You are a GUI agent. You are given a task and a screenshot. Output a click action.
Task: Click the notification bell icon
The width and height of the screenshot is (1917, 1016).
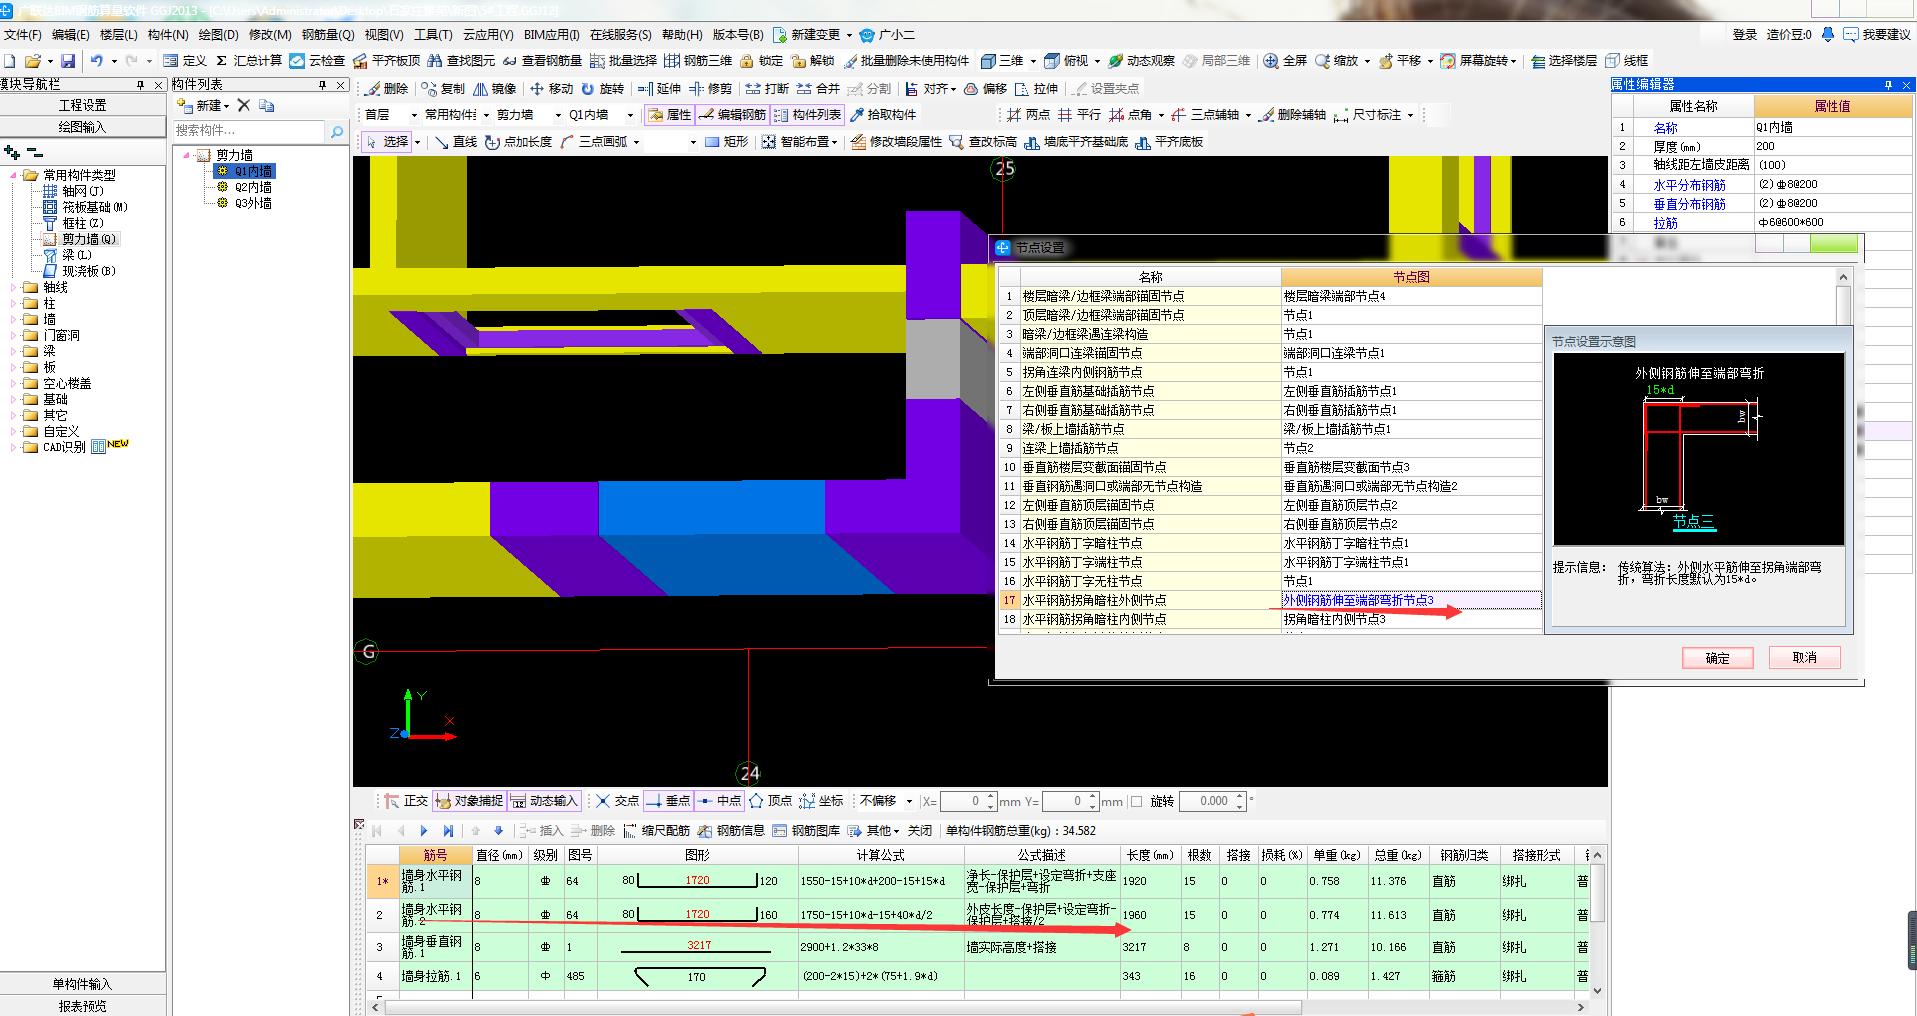pyautogui.click(x=1827, y=34)
